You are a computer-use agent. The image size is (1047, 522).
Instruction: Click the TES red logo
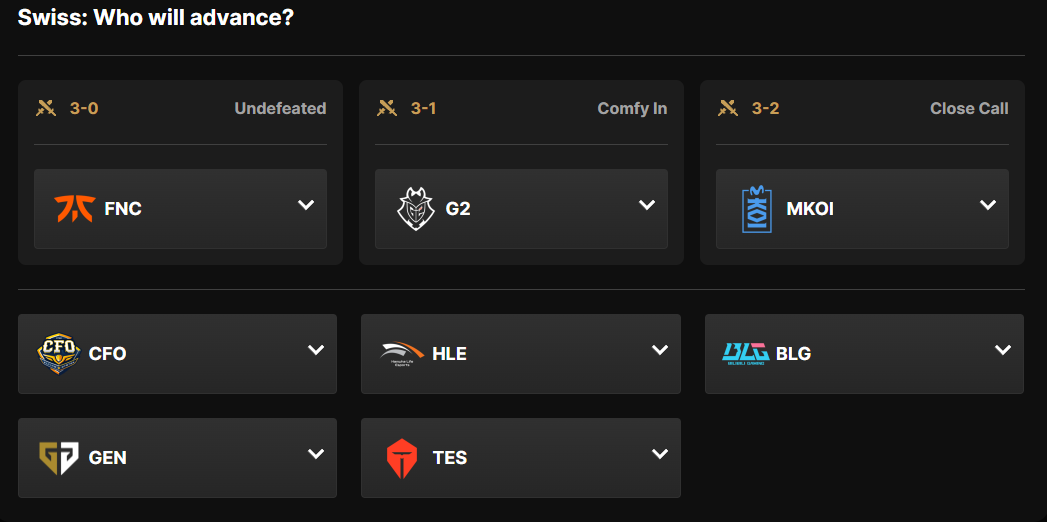tap(402, 457)
